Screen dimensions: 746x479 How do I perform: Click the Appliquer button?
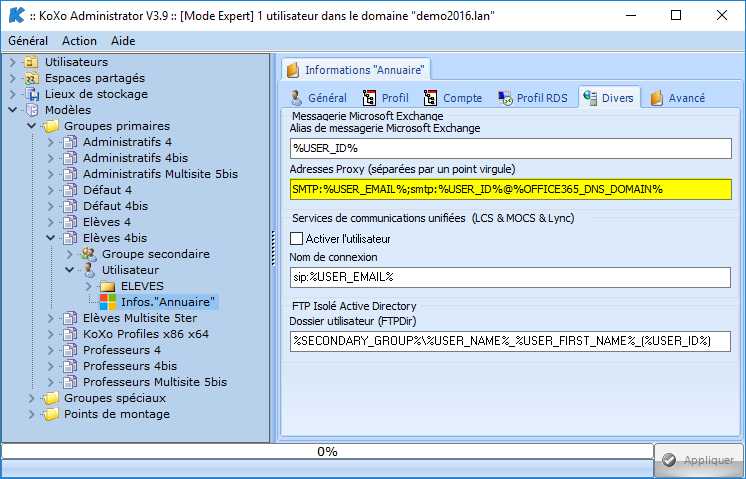pos(699,459)
